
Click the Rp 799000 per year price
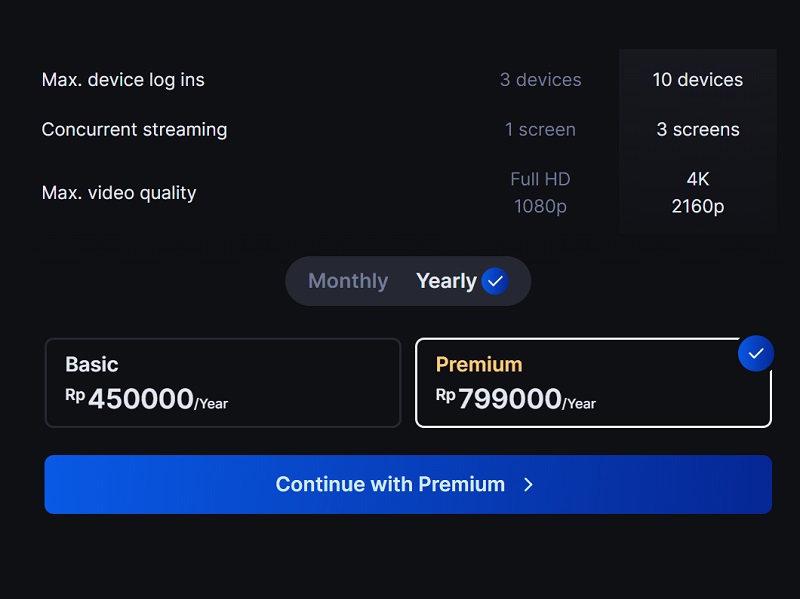(x=516, y=399)
